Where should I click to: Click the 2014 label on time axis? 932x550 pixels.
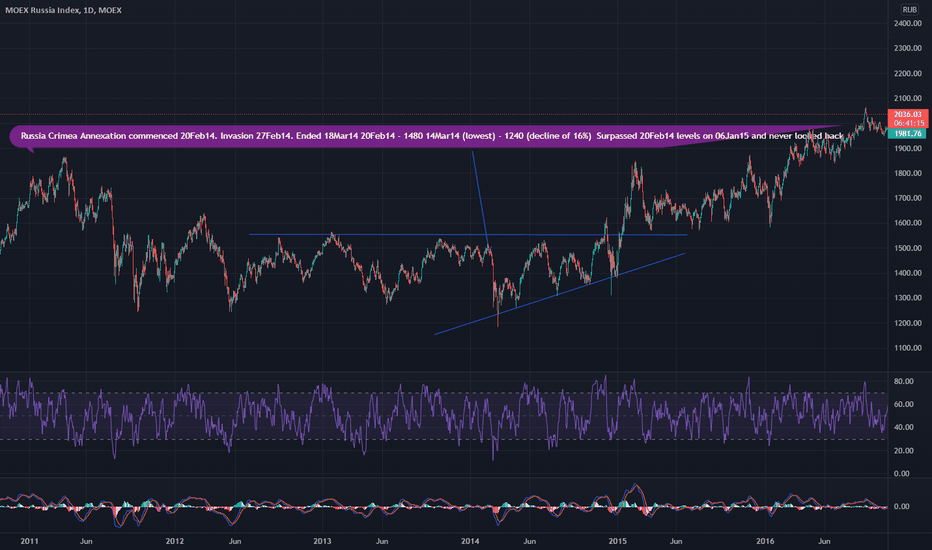pyautogui.click(x=470, y=541)
